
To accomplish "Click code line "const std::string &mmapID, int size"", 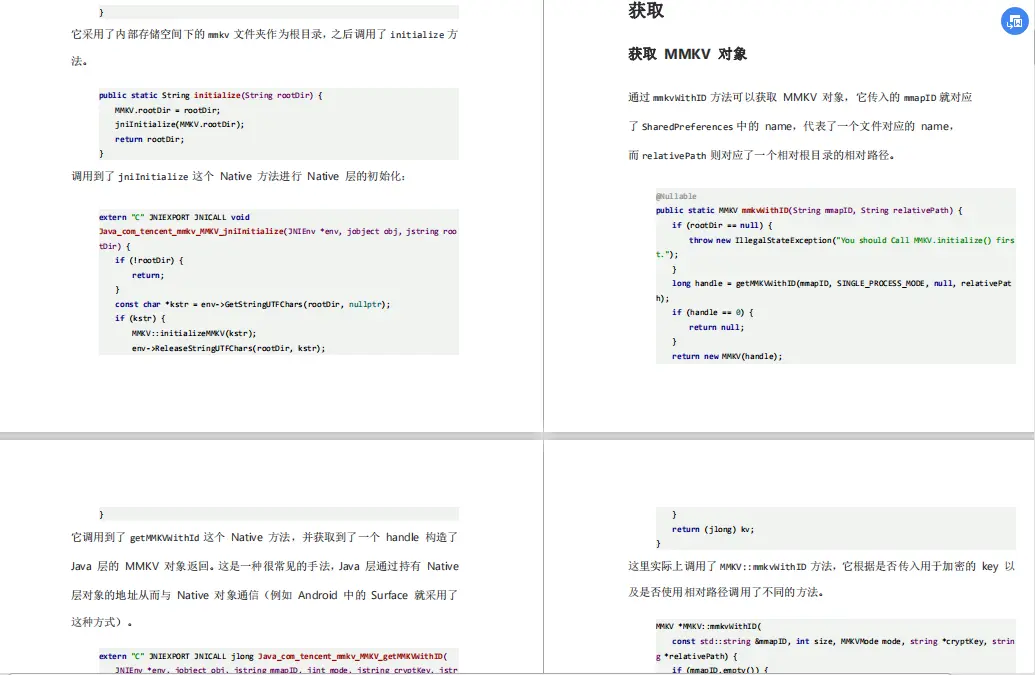I will click(844, 641).
